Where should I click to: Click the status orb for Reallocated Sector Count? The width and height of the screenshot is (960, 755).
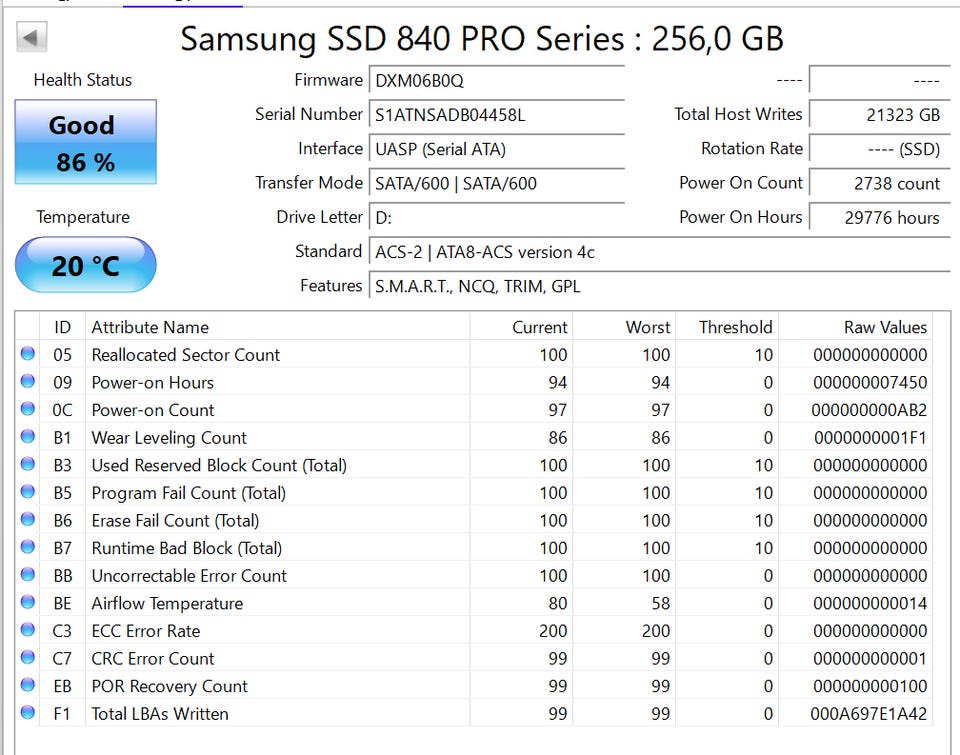click(x=28, y=355)
